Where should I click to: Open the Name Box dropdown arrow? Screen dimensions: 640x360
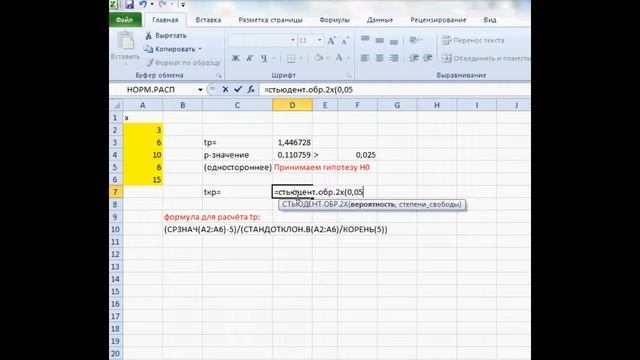(200, 89)
